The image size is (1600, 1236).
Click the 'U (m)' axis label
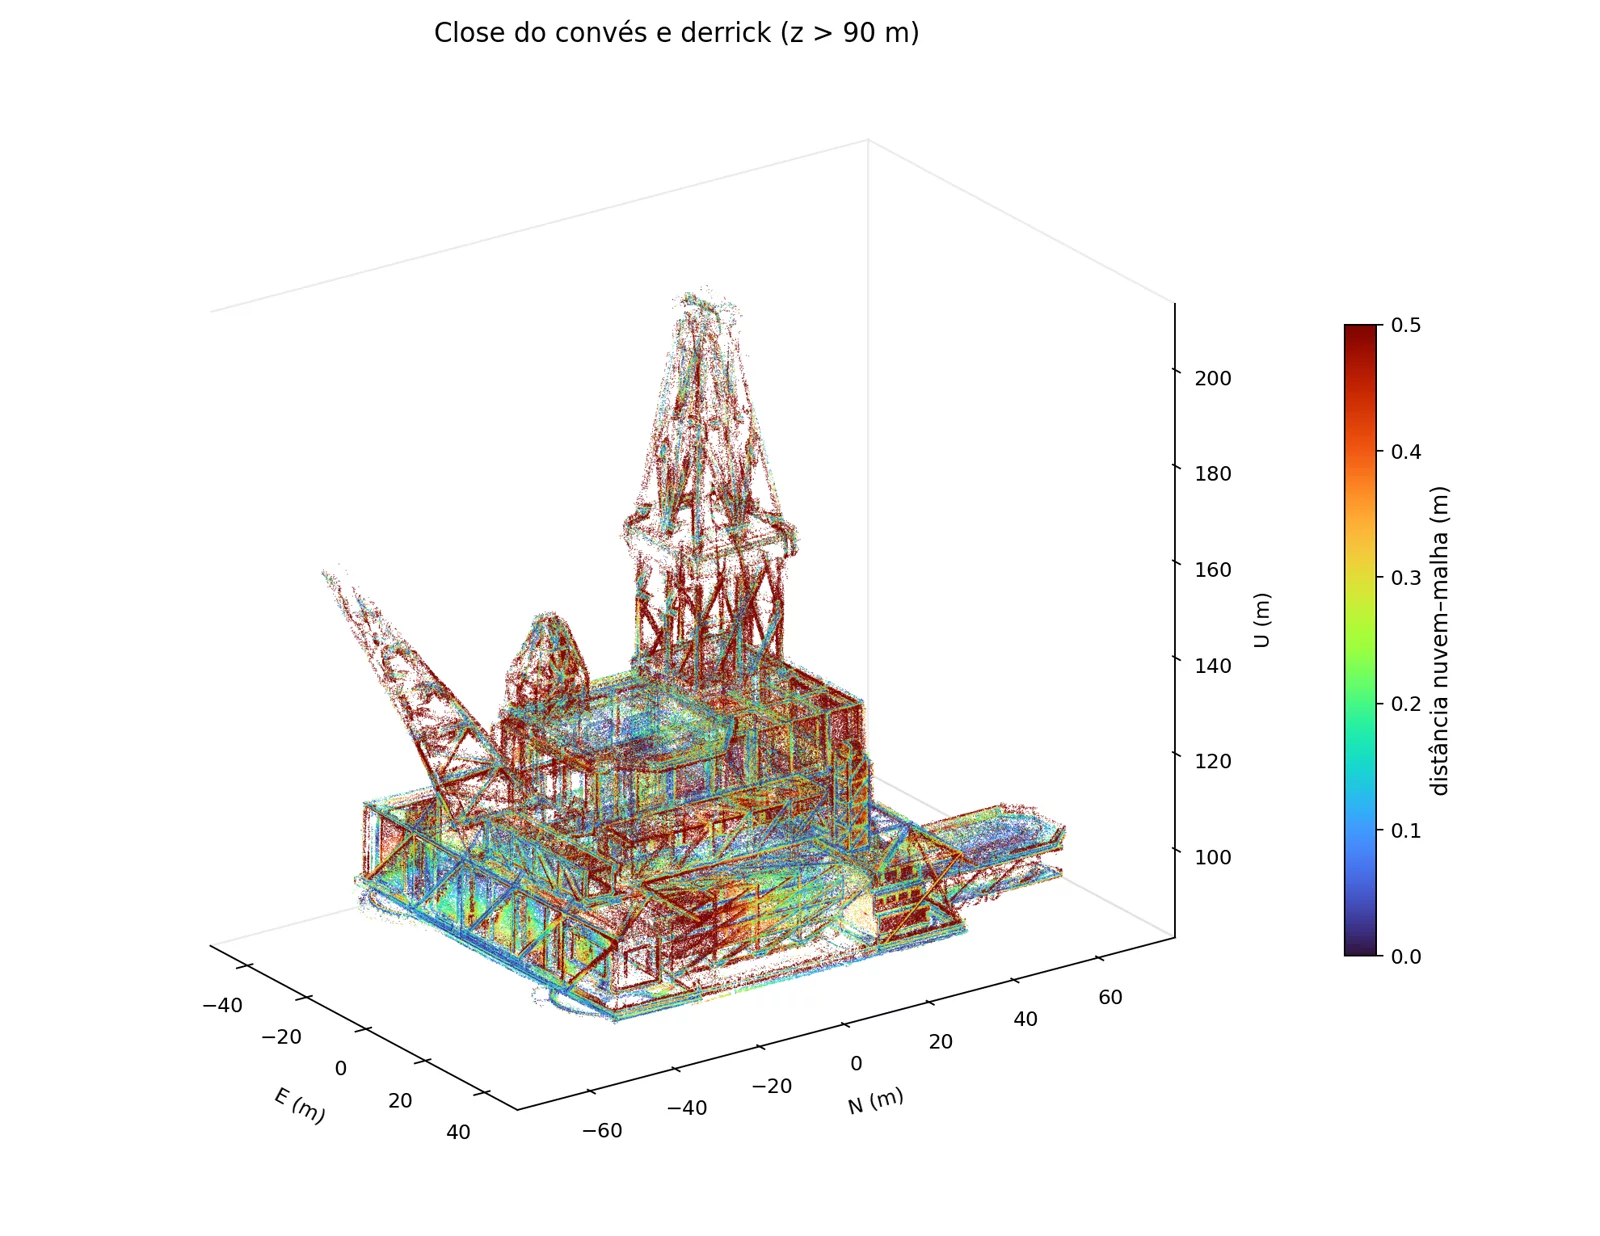[x=1262, y=620]
